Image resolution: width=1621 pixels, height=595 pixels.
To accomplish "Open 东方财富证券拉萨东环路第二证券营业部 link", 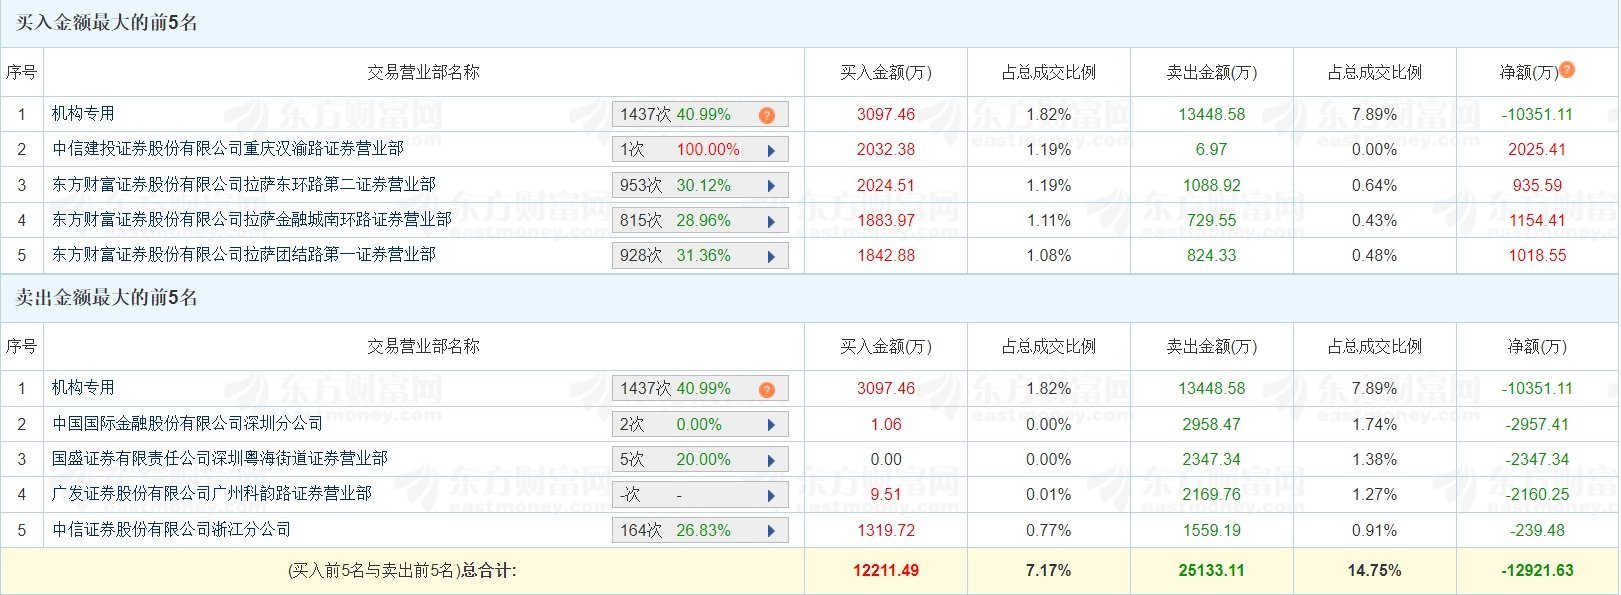I will point(244,184).
